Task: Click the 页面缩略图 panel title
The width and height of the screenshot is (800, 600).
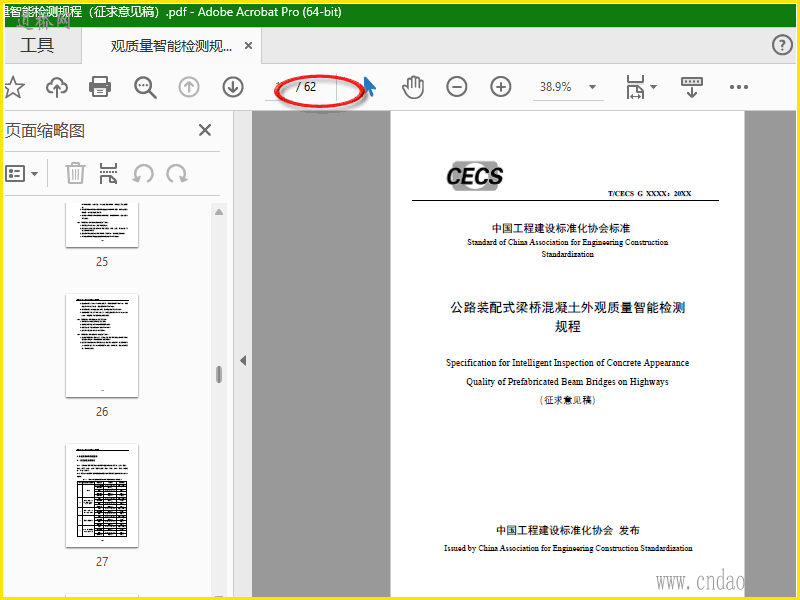Action: tap(45, 131)
